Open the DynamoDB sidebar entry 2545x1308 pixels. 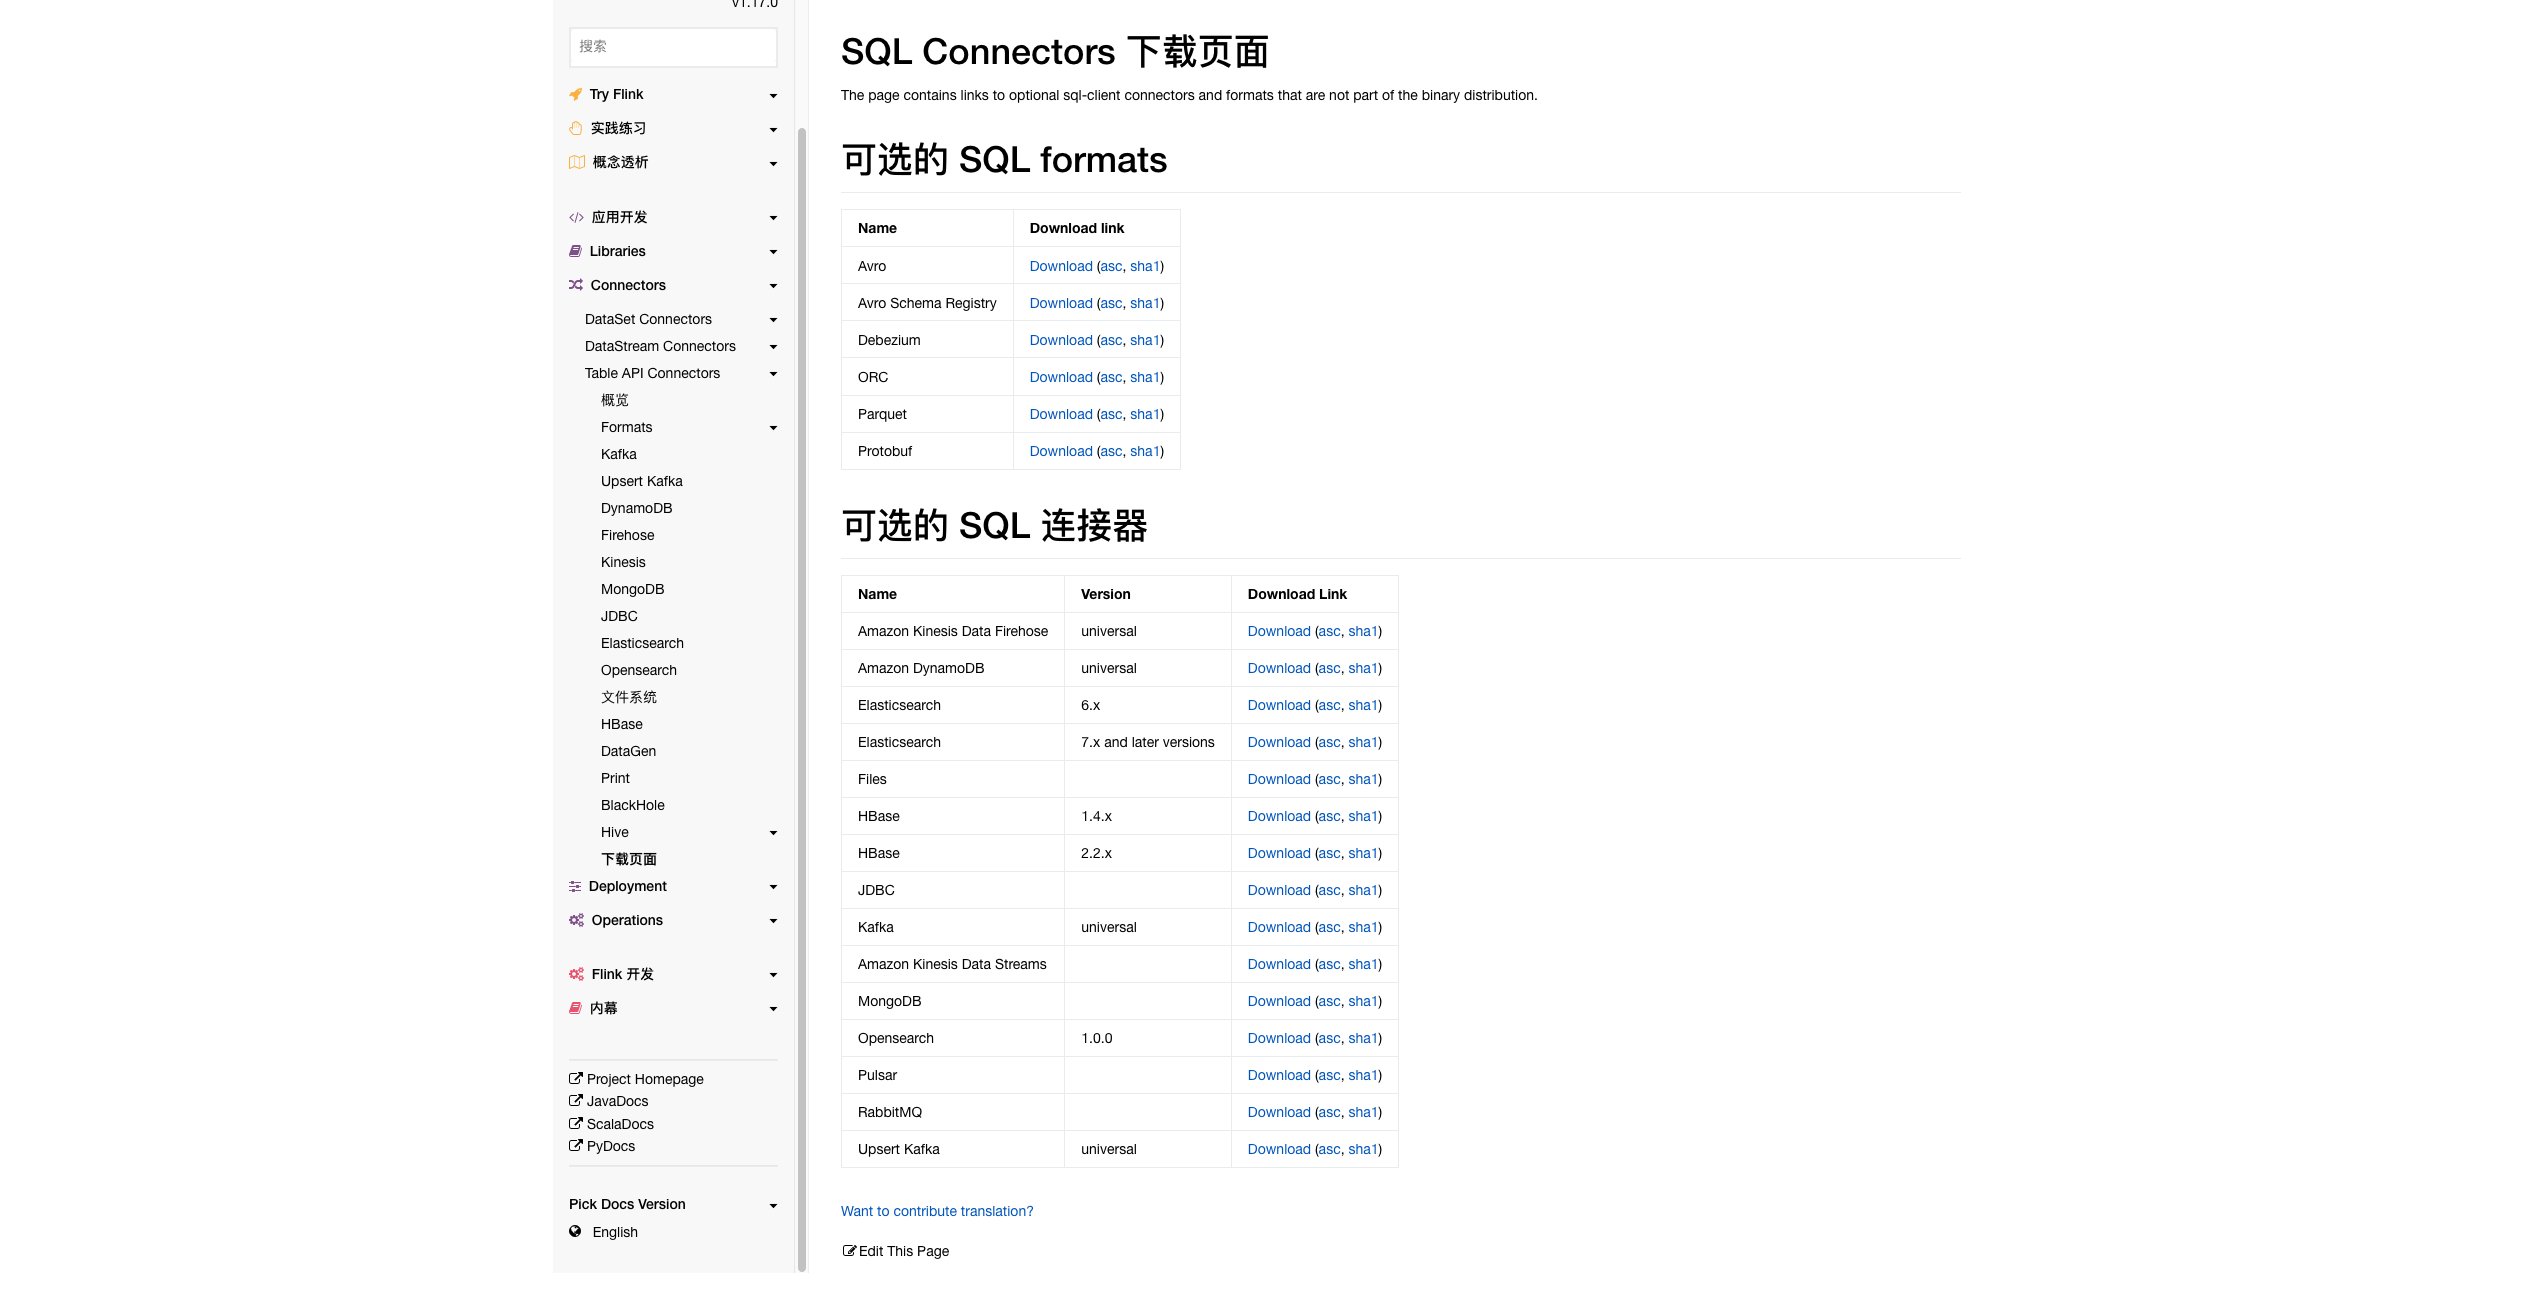[636, 508]
